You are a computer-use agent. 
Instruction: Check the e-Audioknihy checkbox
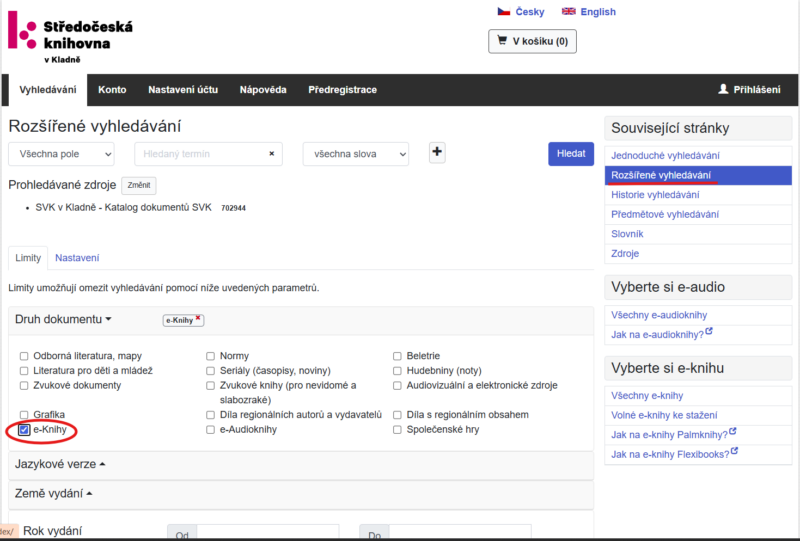click(211, 430)
